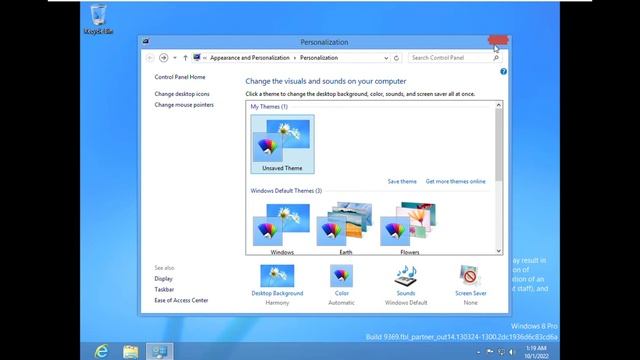Click the breadcrumb separator arrow after Appearance and Personalization
640x360 pixels.
(x=295, y=58)
